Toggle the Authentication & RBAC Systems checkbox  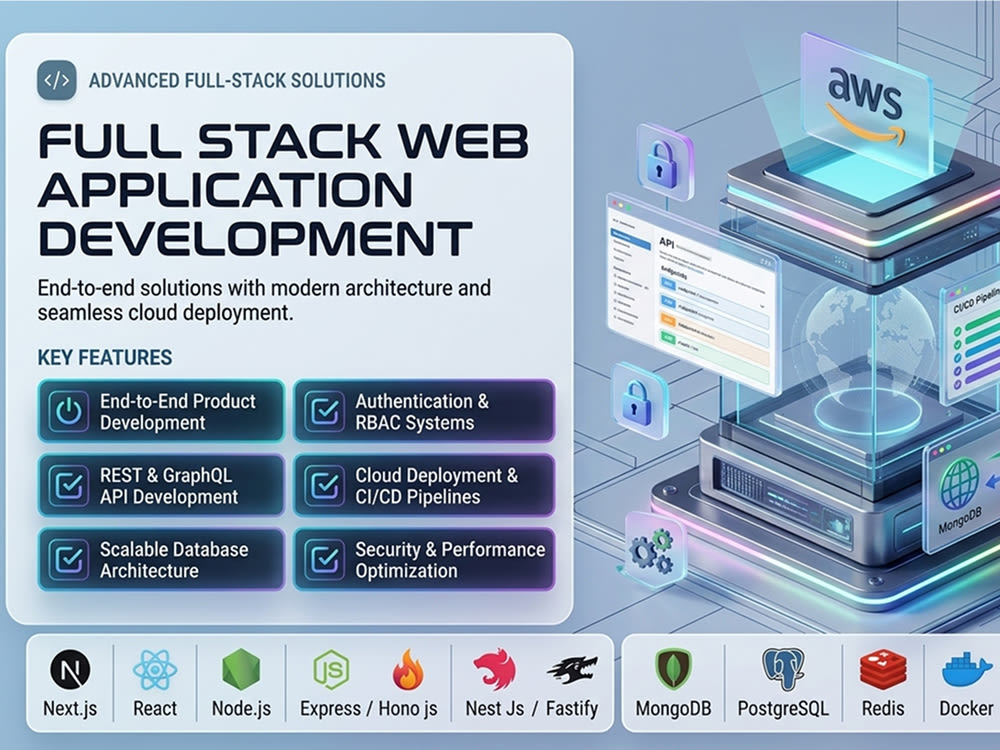pos(325,411)
